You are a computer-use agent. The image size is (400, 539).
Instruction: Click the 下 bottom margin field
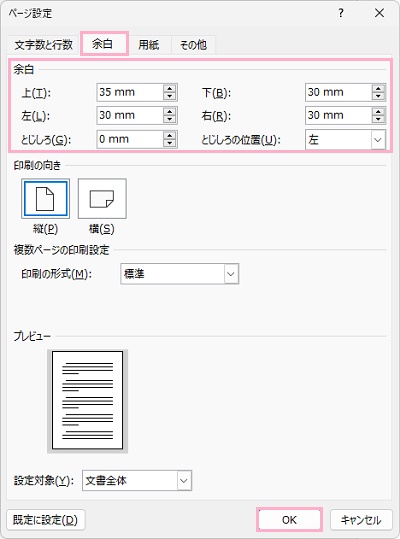pos(338,92)
